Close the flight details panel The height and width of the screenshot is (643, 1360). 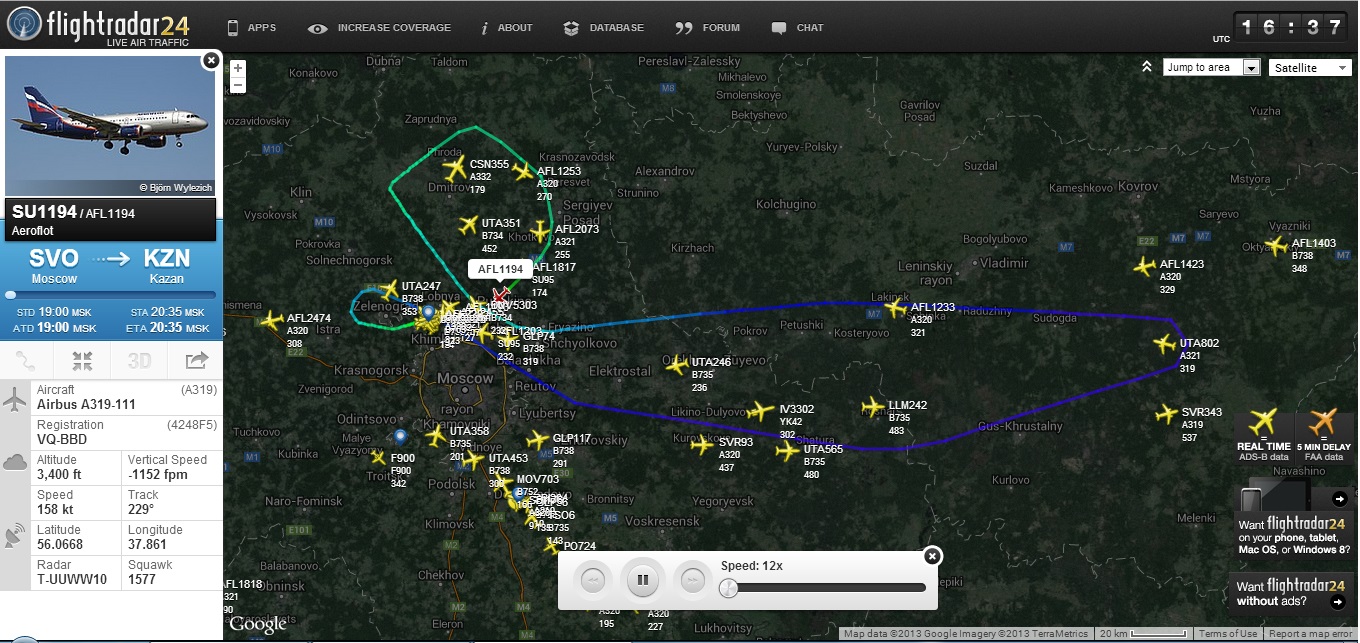click(210, 61)
